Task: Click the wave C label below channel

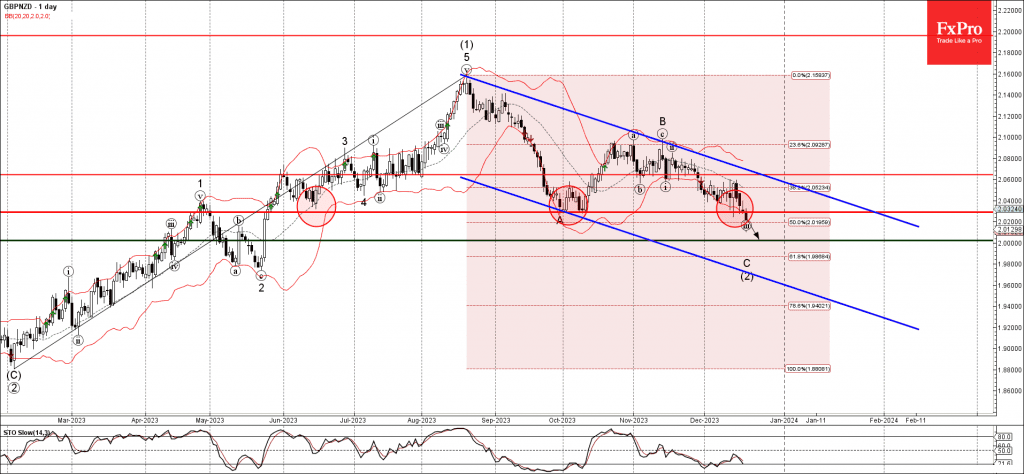Action: 746,263
